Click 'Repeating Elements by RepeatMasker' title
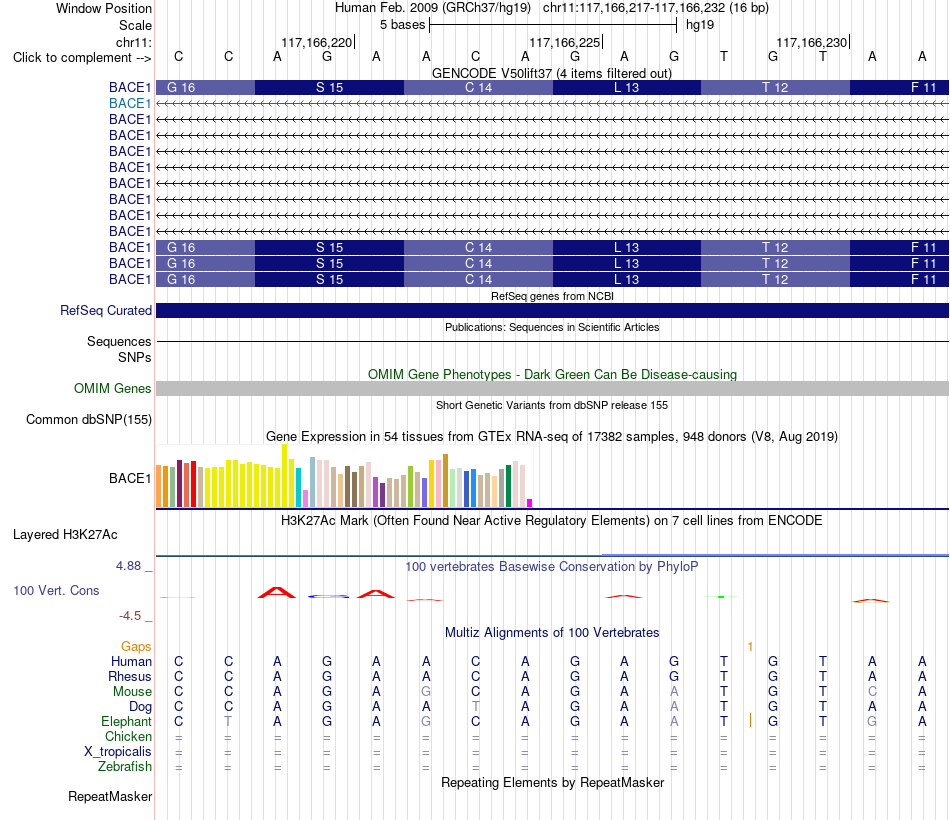This screenshot has width=950, height=820. (552, 782)
